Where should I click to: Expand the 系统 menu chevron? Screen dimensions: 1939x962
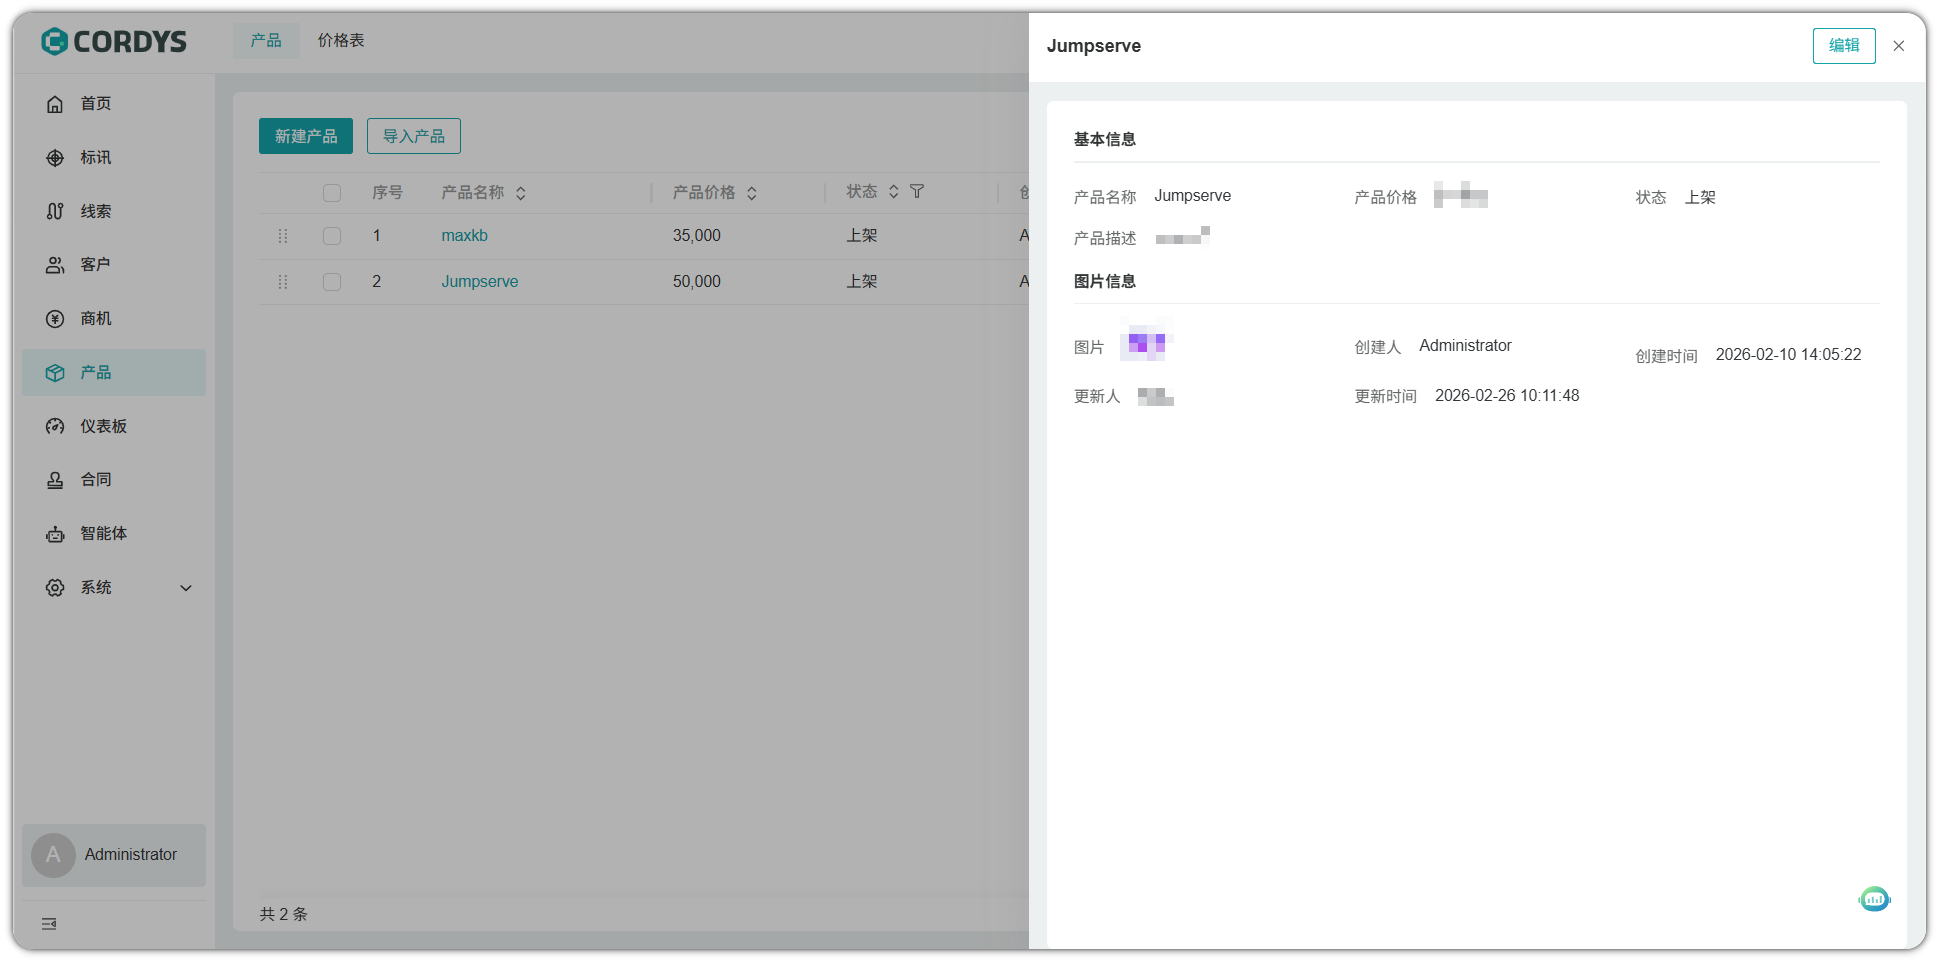(186, 588)
